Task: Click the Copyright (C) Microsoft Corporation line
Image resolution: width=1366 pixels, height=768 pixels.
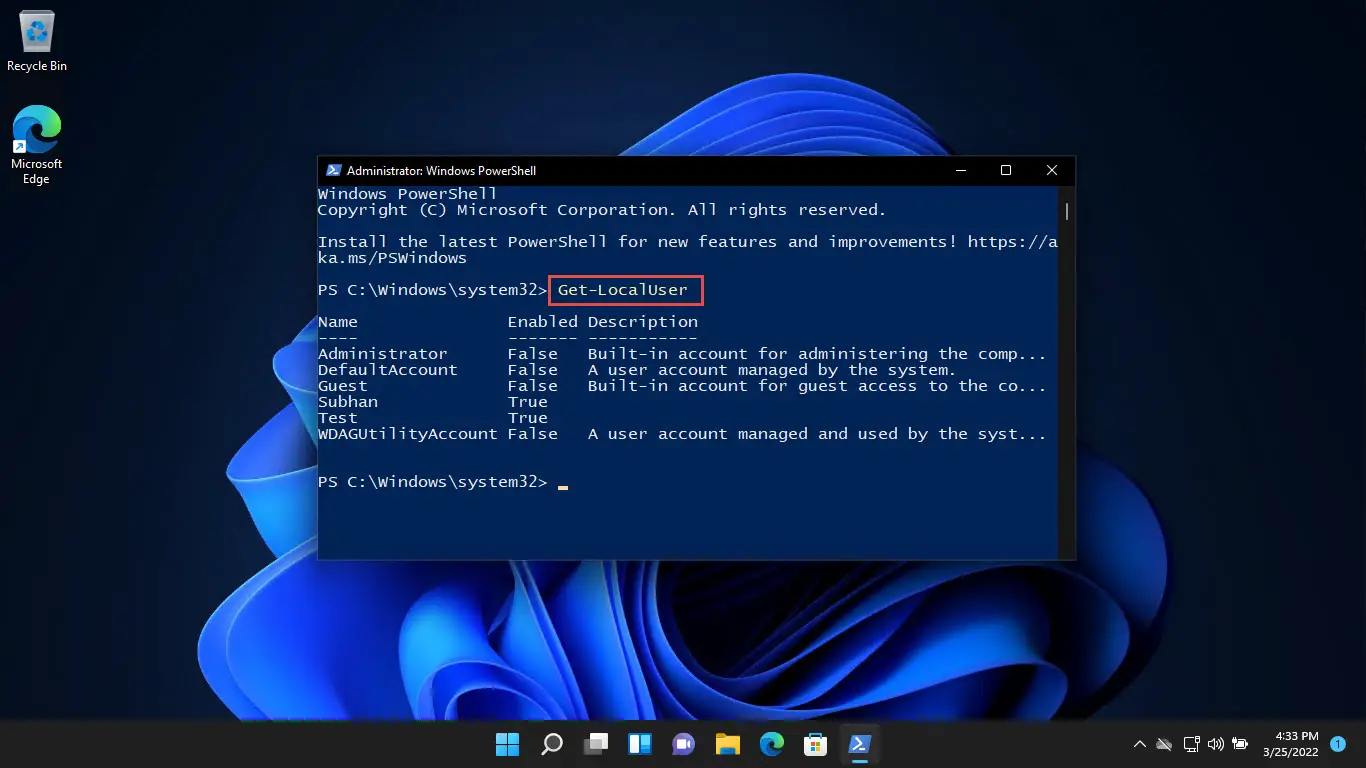Action: (x=602, y=210)
